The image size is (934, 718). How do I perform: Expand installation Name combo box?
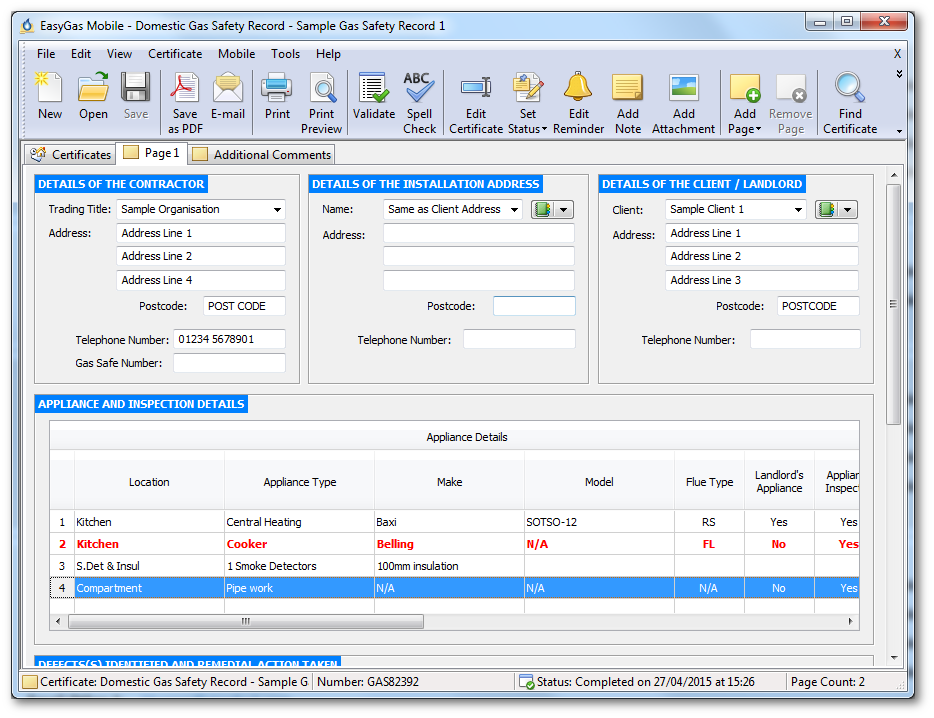click(514, 210)
